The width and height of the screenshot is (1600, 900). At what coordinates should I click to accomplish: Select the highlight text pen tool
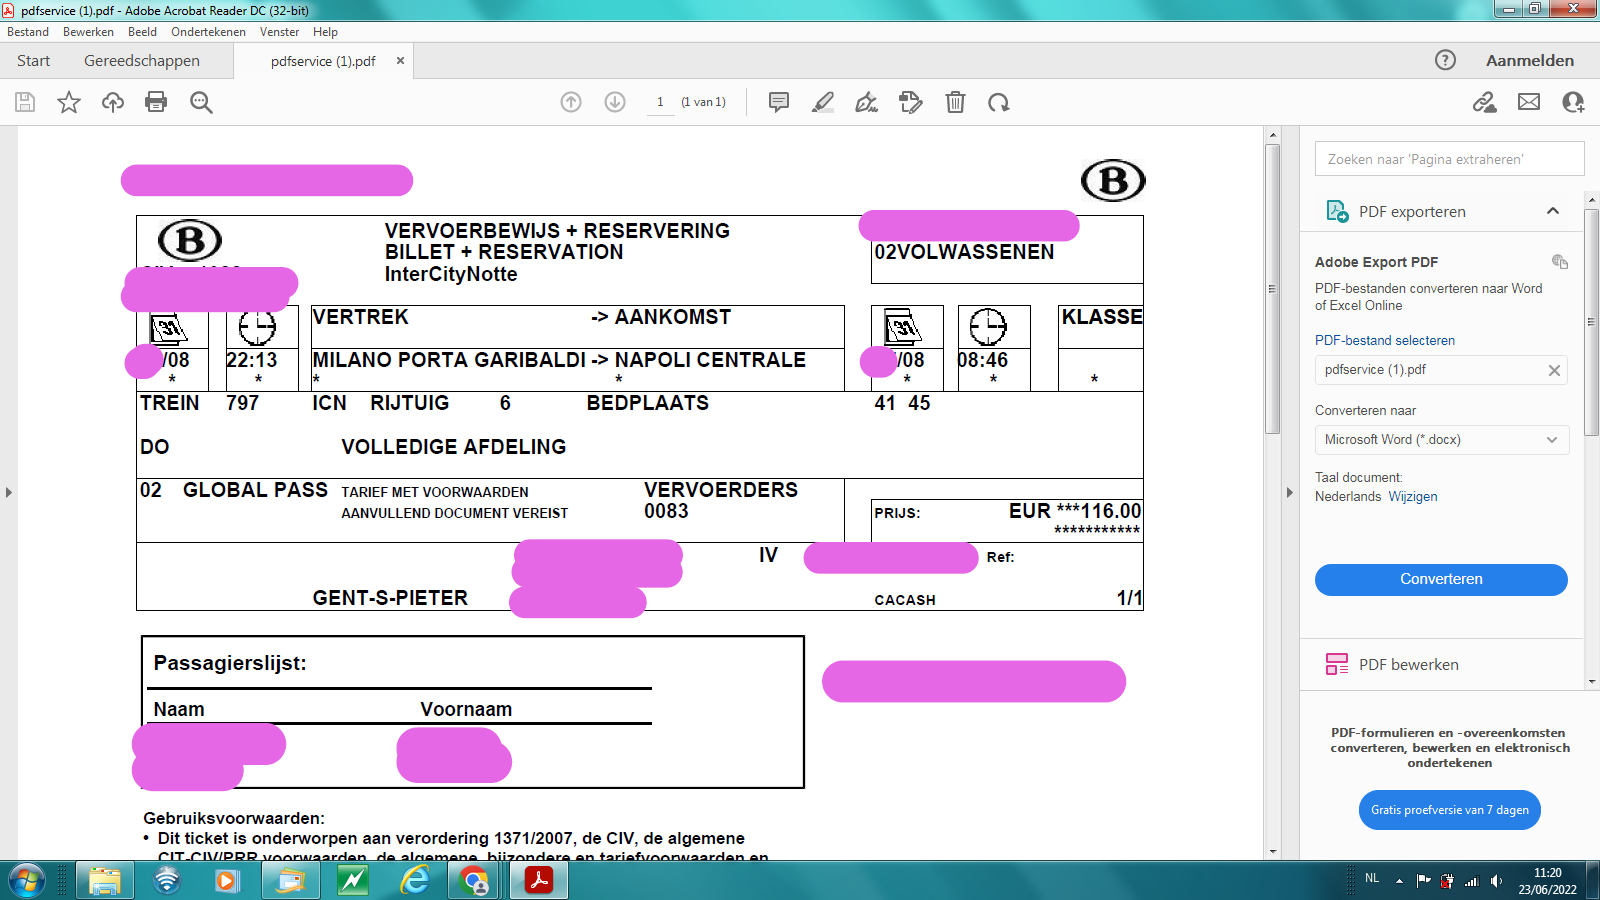tap(823, 102)
